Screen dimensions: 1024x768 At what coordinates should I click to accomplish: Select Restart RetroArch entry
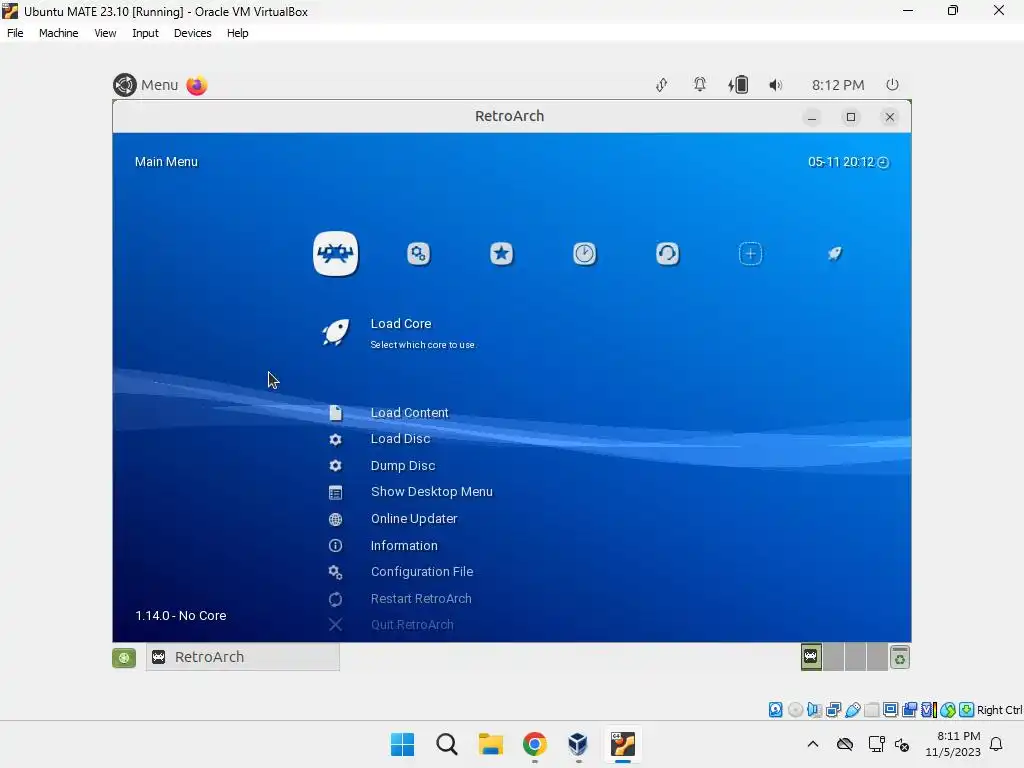coord(421,598)
